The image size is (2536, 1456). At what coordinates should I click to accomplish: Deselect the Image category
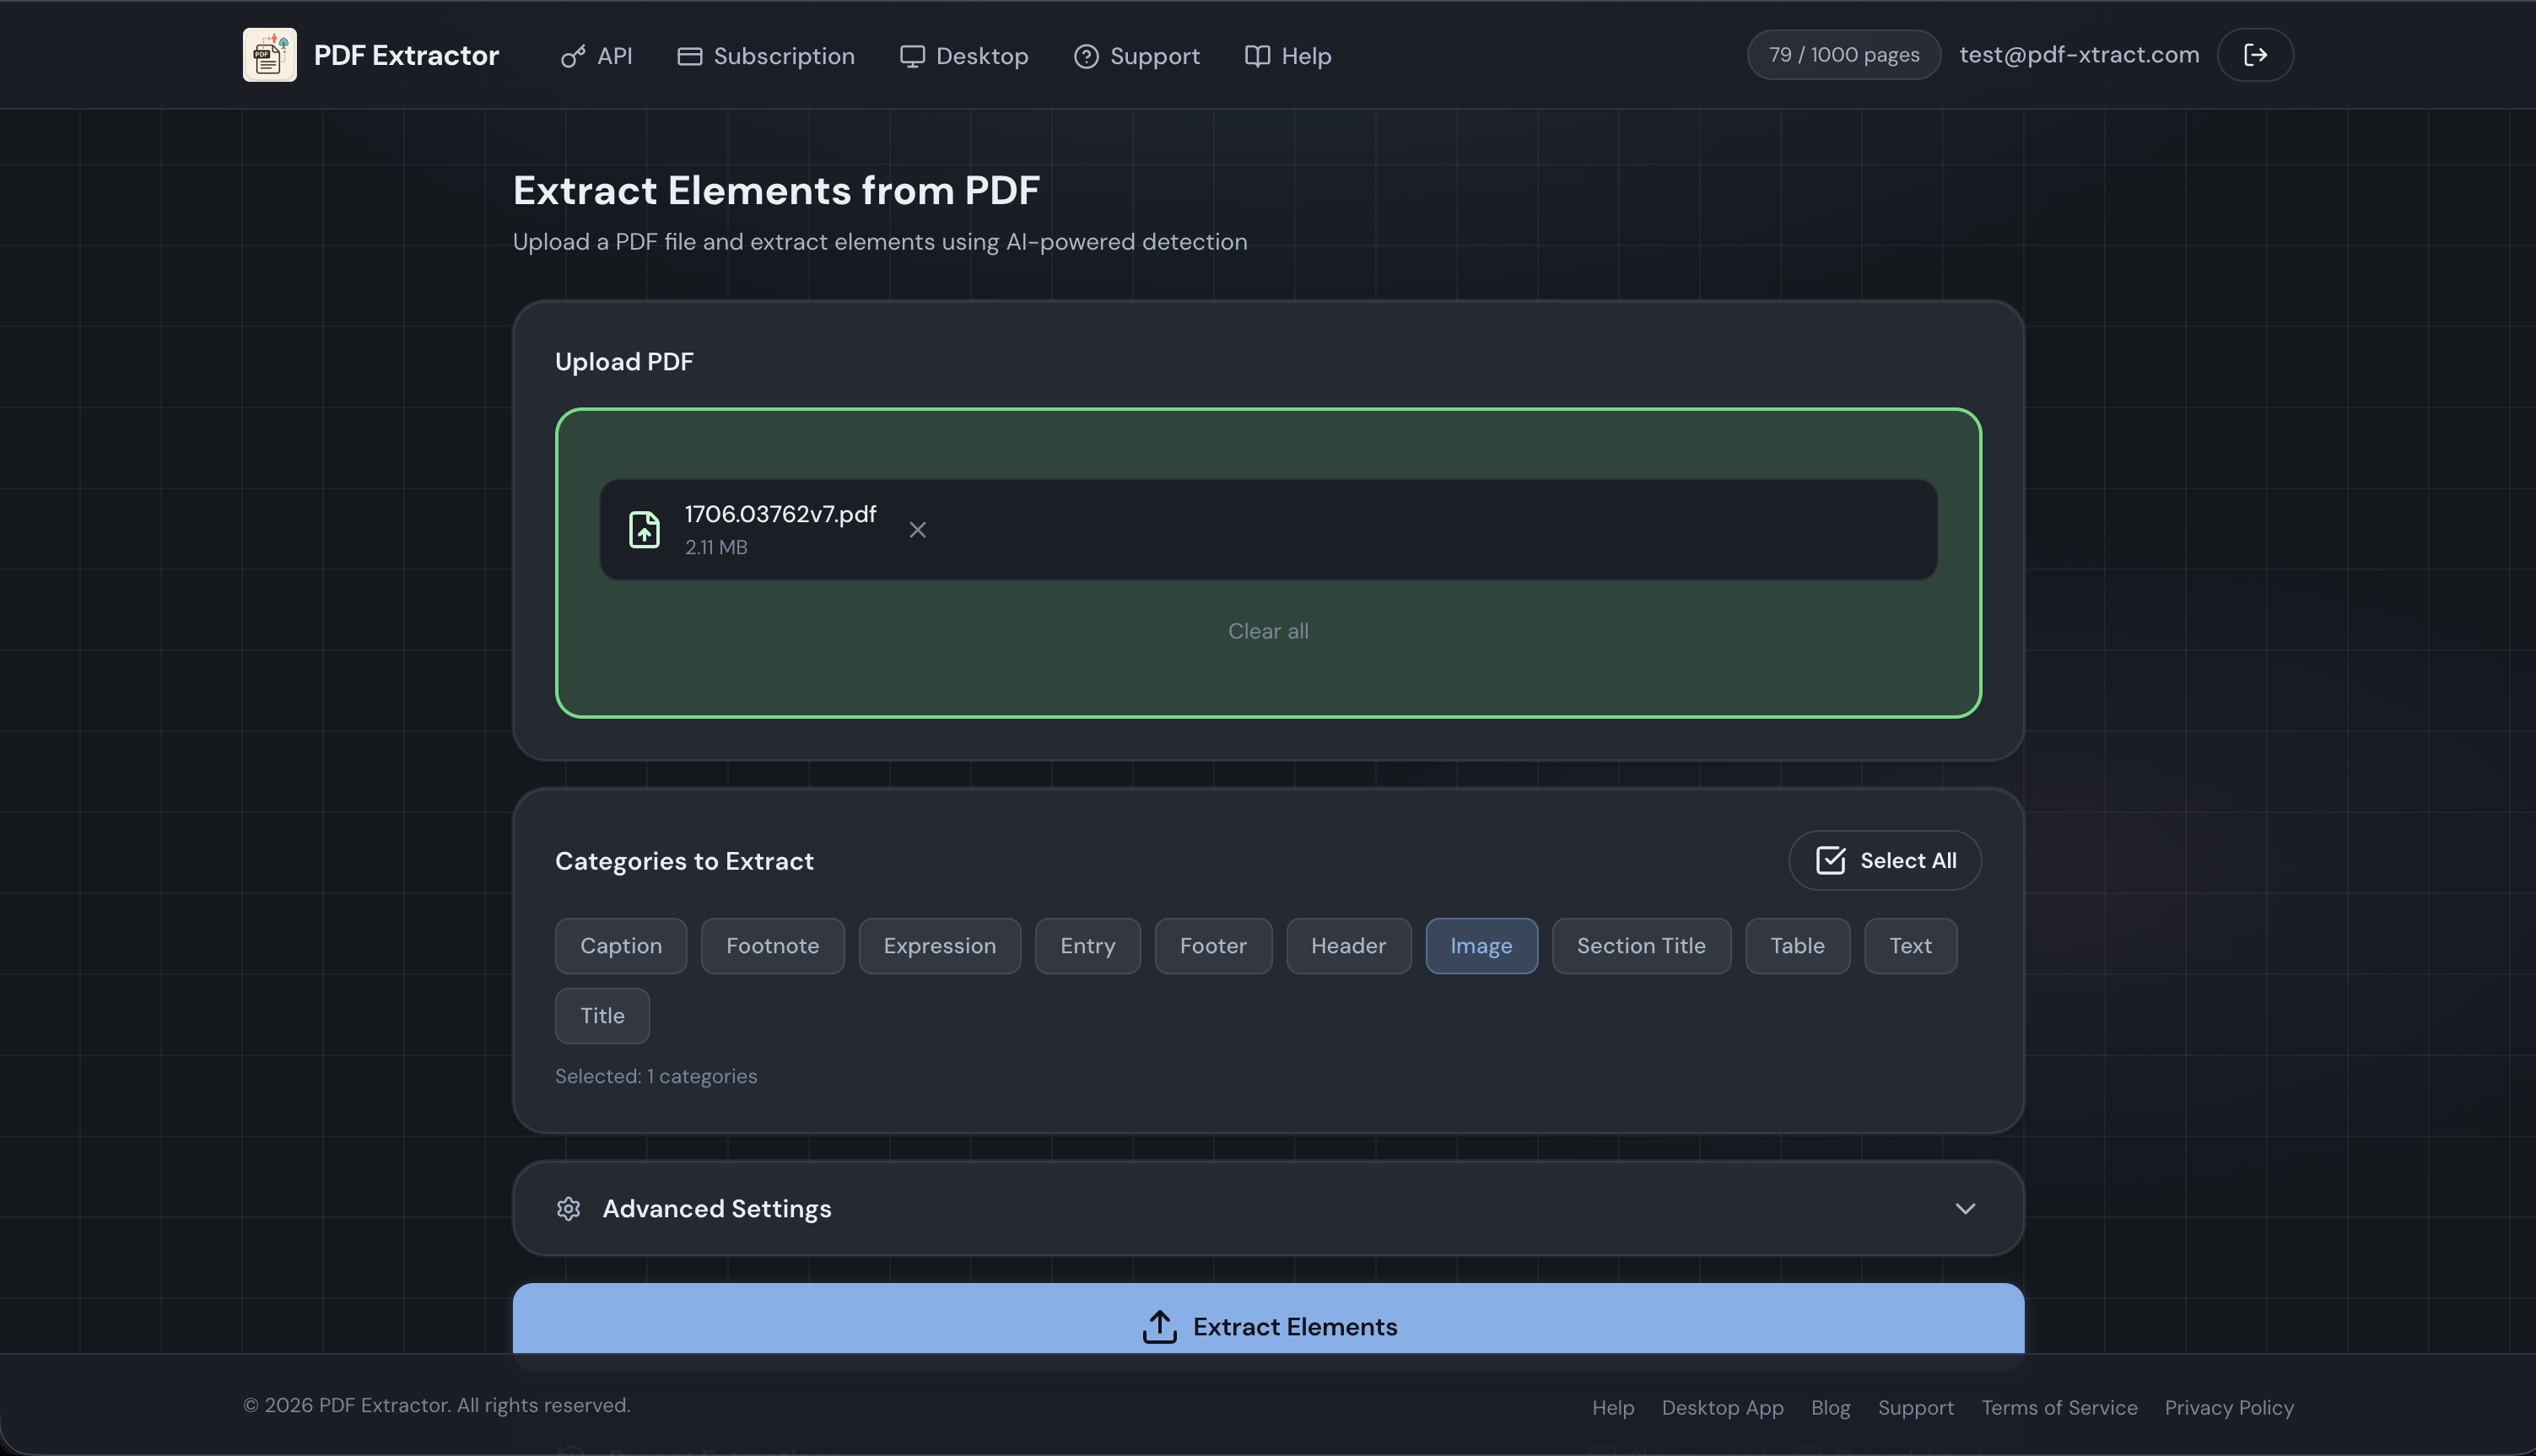tap(1481, 946)
